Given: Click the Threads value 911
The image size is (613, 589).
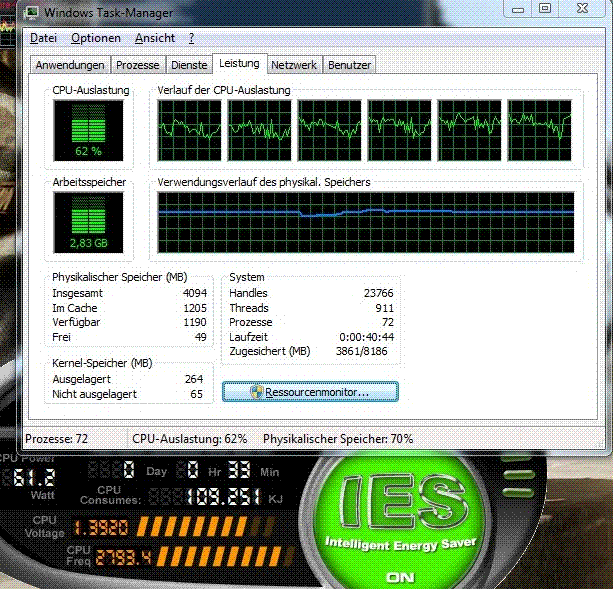Looking at the screenshot, I should (x=384, y=308).
